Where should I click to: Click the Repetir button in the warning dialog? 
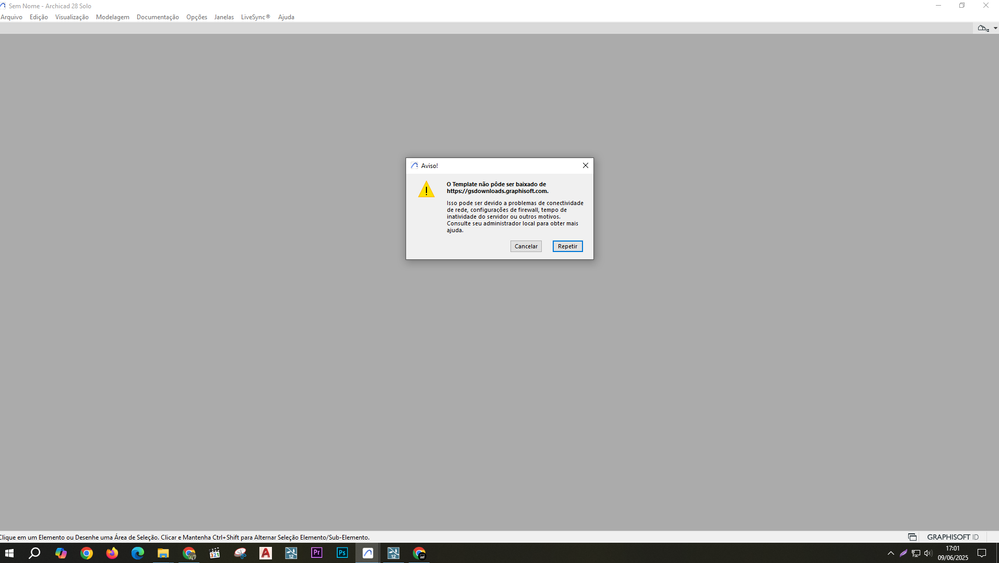tap(567, 246)
